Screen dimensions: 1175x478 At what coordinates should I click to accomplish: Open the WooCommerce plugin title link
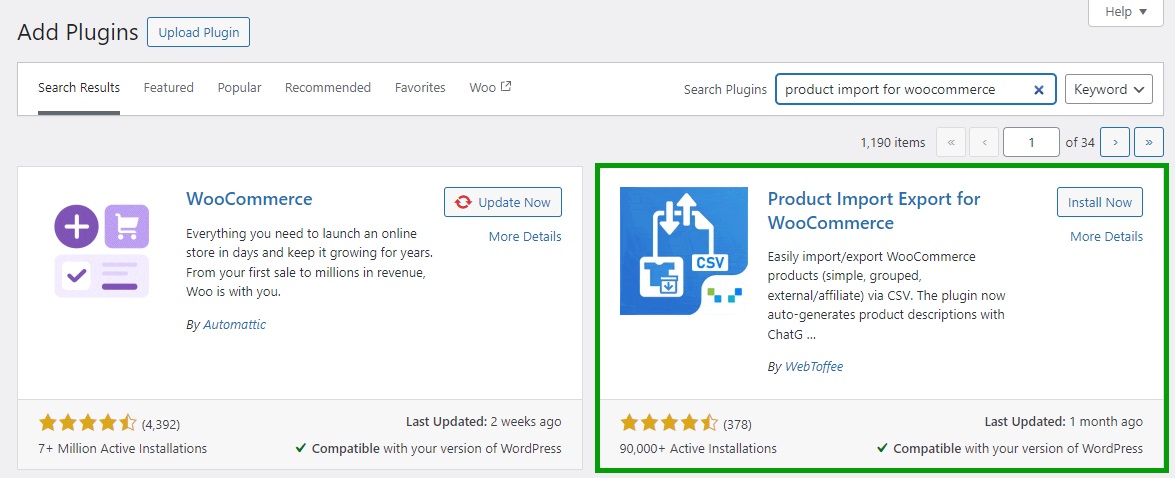(x=249, y=199)
